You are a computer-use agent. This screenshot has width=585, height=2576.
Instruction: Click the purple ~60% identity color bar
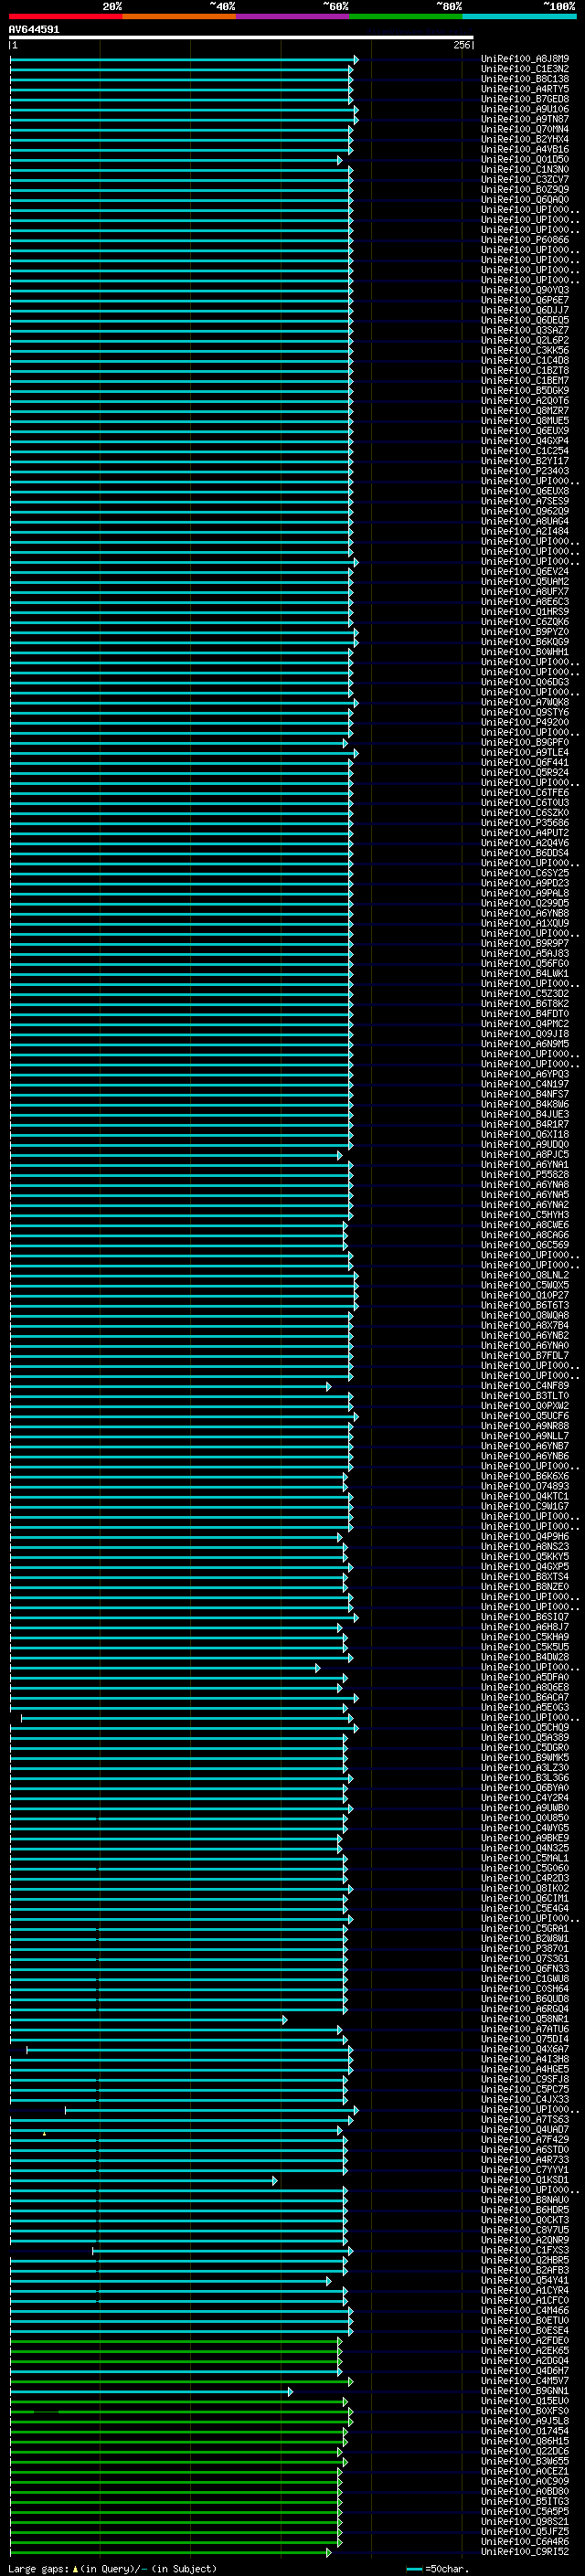click(293, 16)
